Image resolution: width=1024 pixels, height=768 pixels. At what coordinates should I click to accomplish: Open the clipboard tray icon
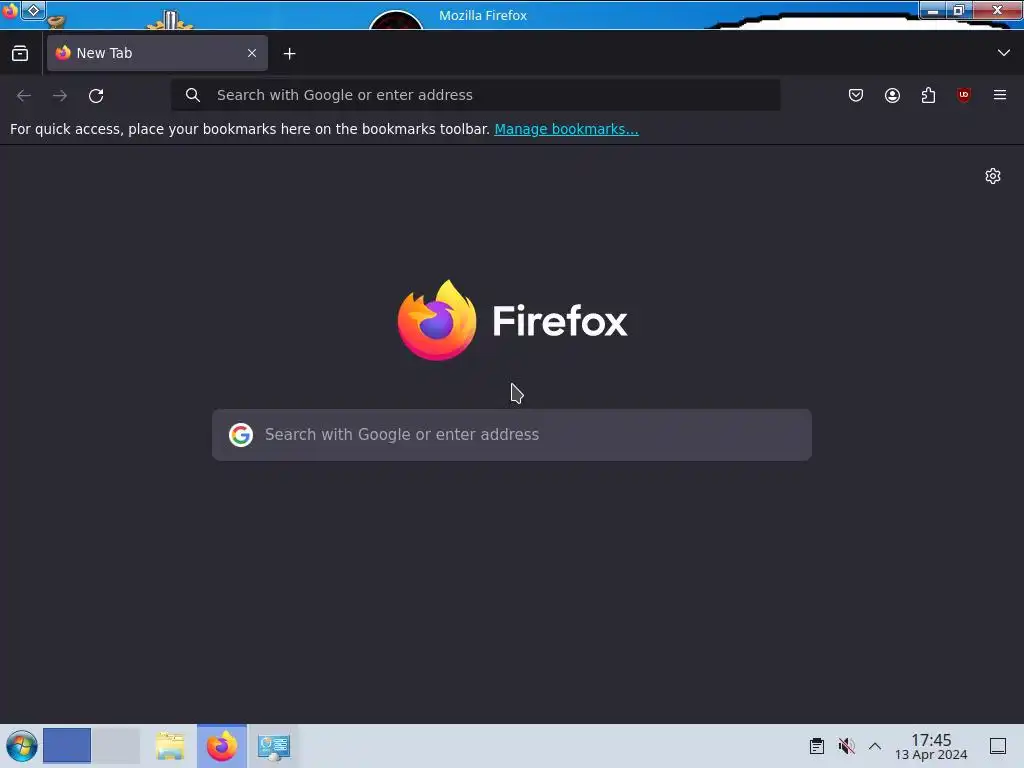click(x=816, y=746)
